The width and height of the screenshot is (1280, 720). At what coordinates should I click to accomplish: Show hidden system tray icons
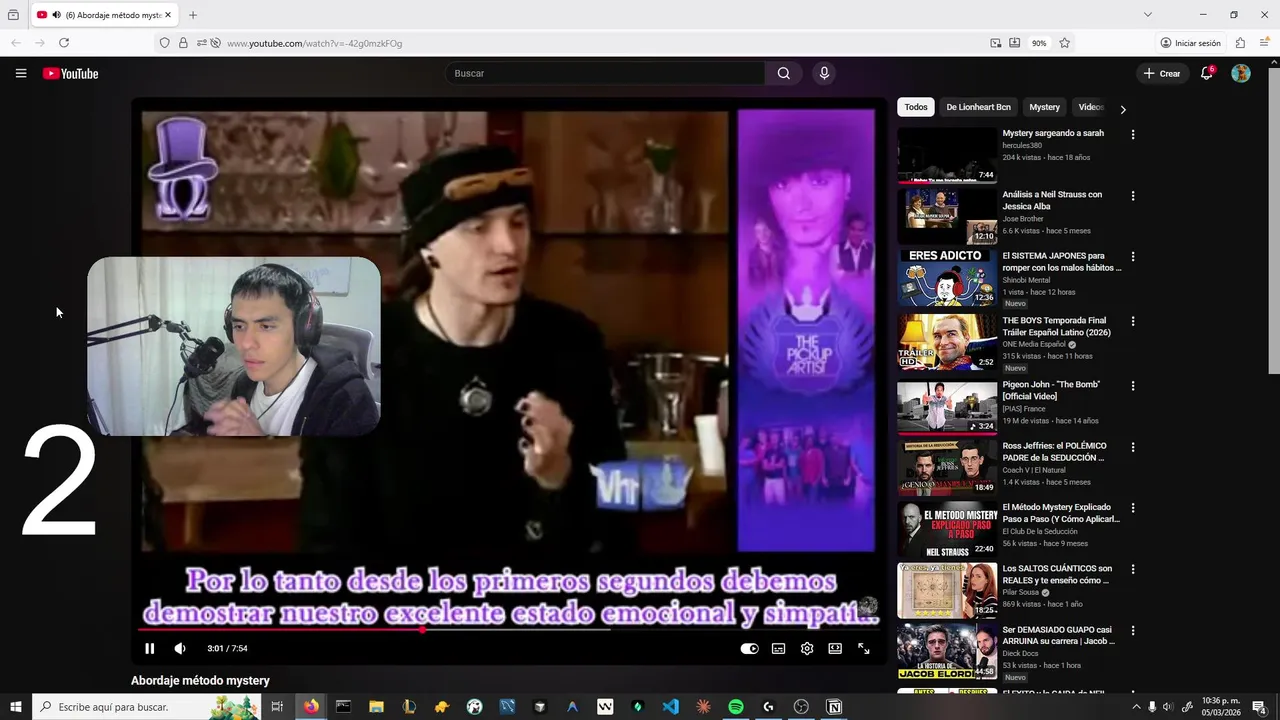(x=1137, y=707)
